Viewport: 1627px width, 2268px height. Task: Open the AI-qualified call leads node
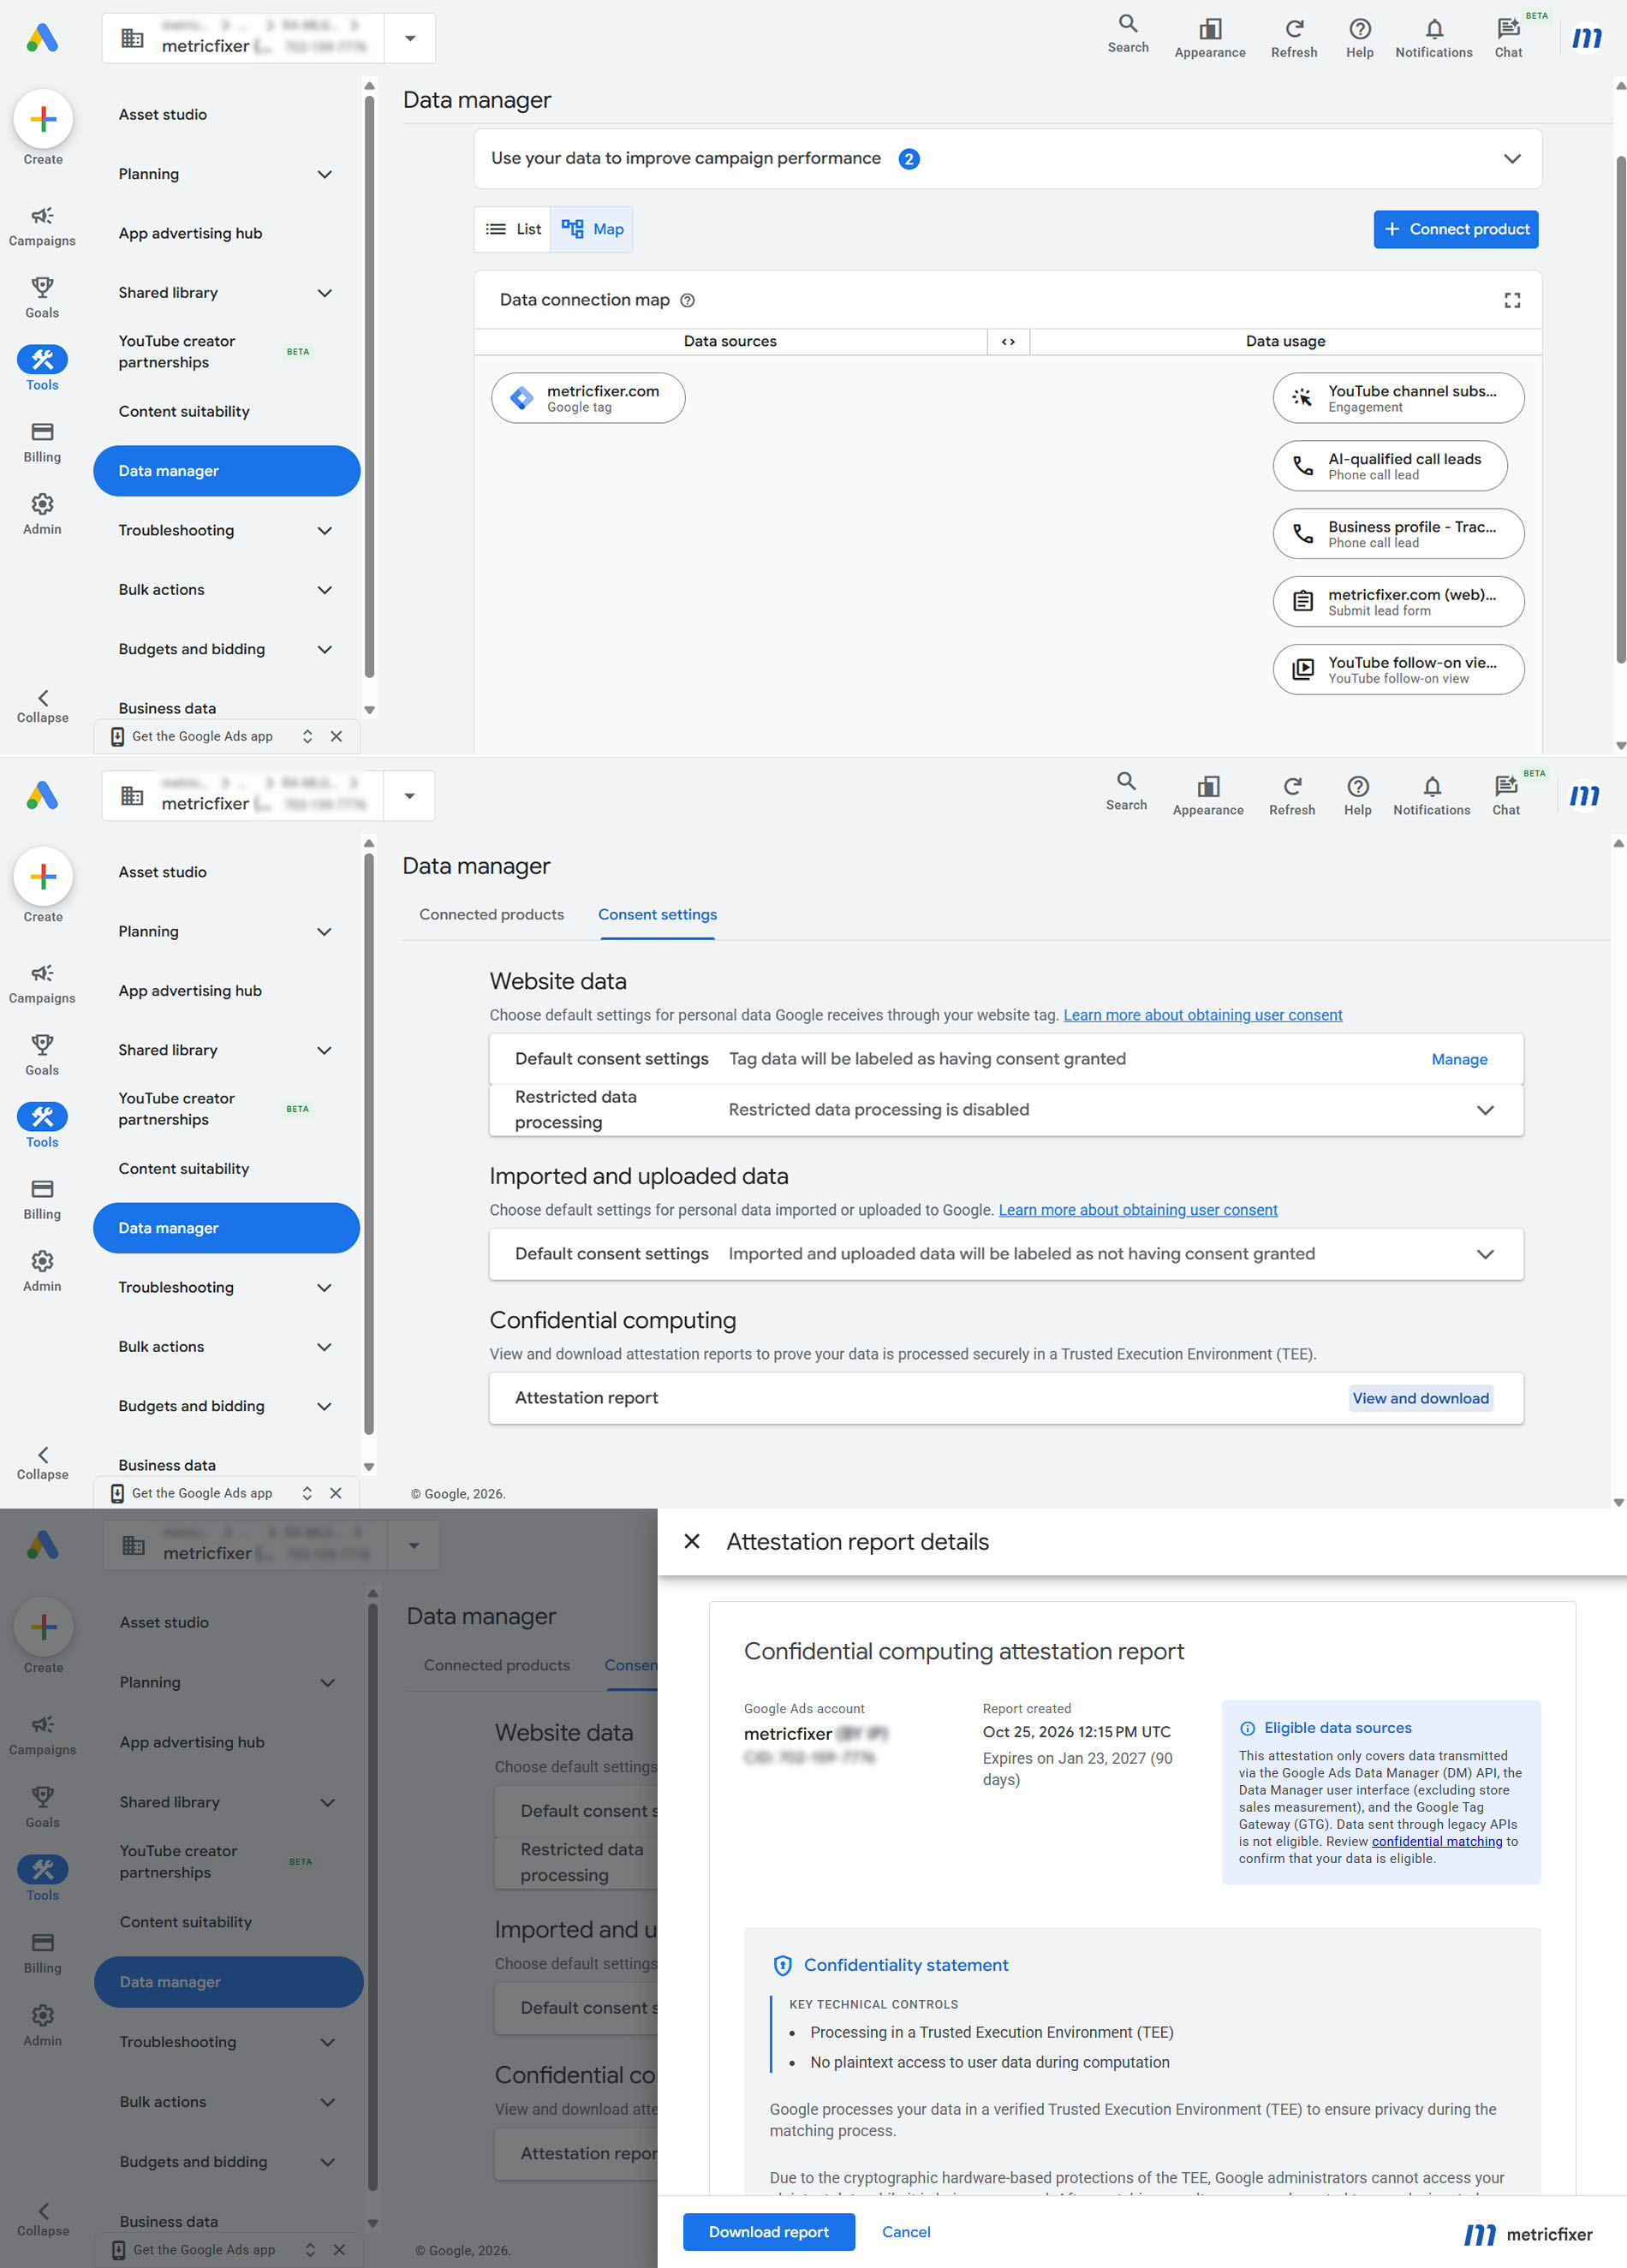coord(1390,466)
